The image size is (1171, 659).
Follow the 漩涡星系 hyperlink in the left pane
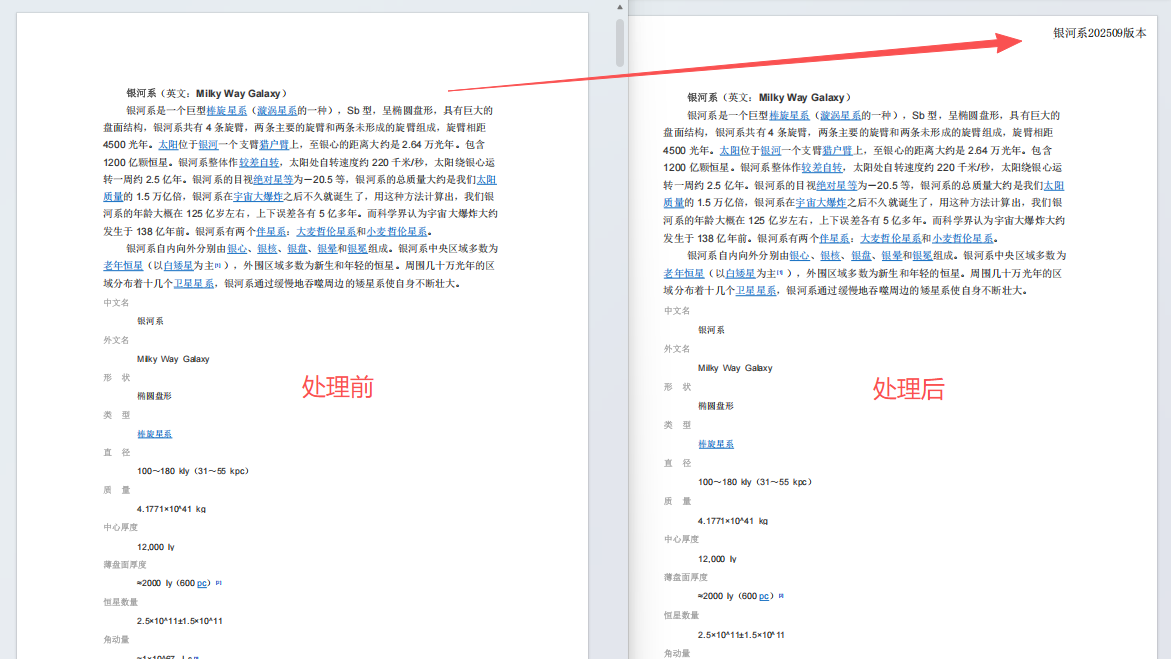(277, 111)
